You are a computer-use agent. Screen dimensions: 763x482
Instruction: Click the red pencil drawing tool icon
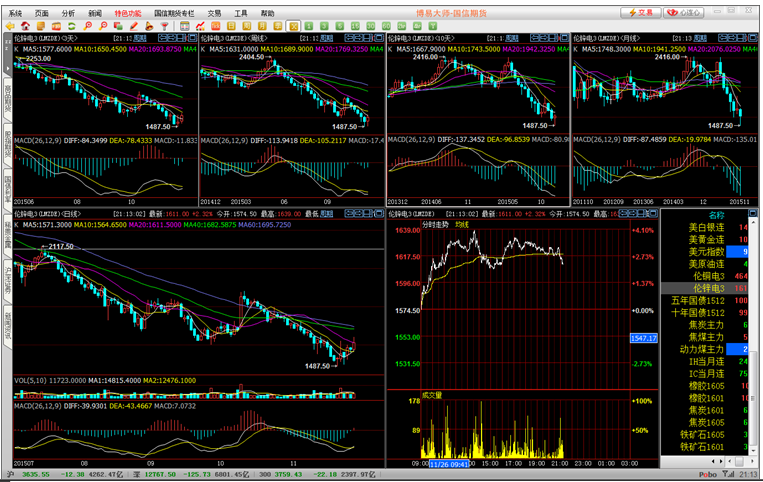(x=134, y=26)
